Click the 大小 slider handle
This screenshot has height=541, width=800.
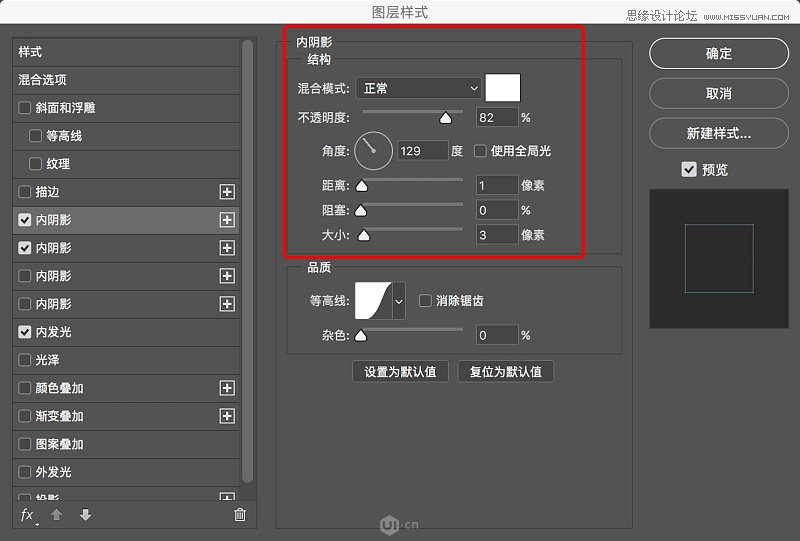(x=364, y=235)
